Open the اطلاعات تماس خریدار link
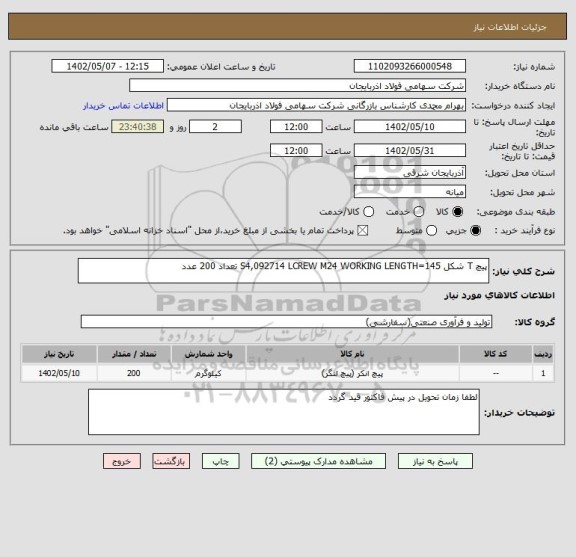Viewport: 576px width, 557px height. [x=123, y=106]
